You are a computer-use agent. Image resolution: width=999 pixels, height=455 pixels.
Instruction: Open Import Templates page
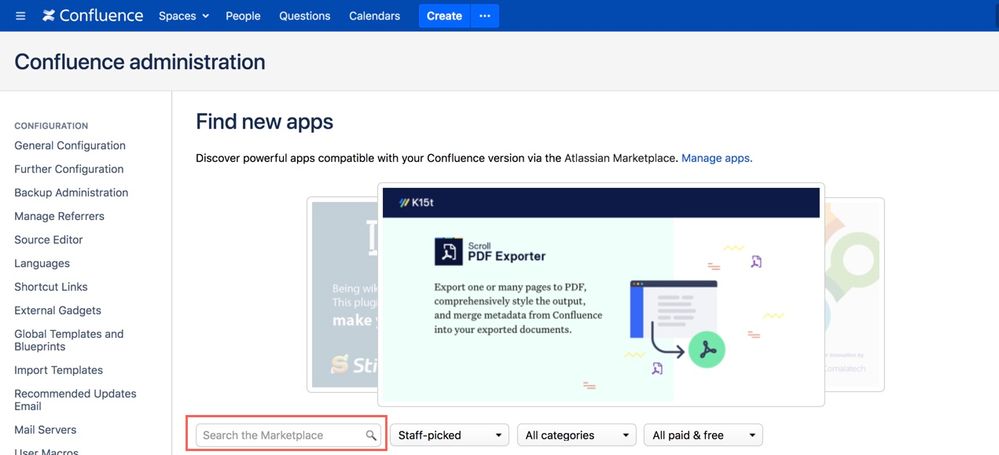pos(59,370)
